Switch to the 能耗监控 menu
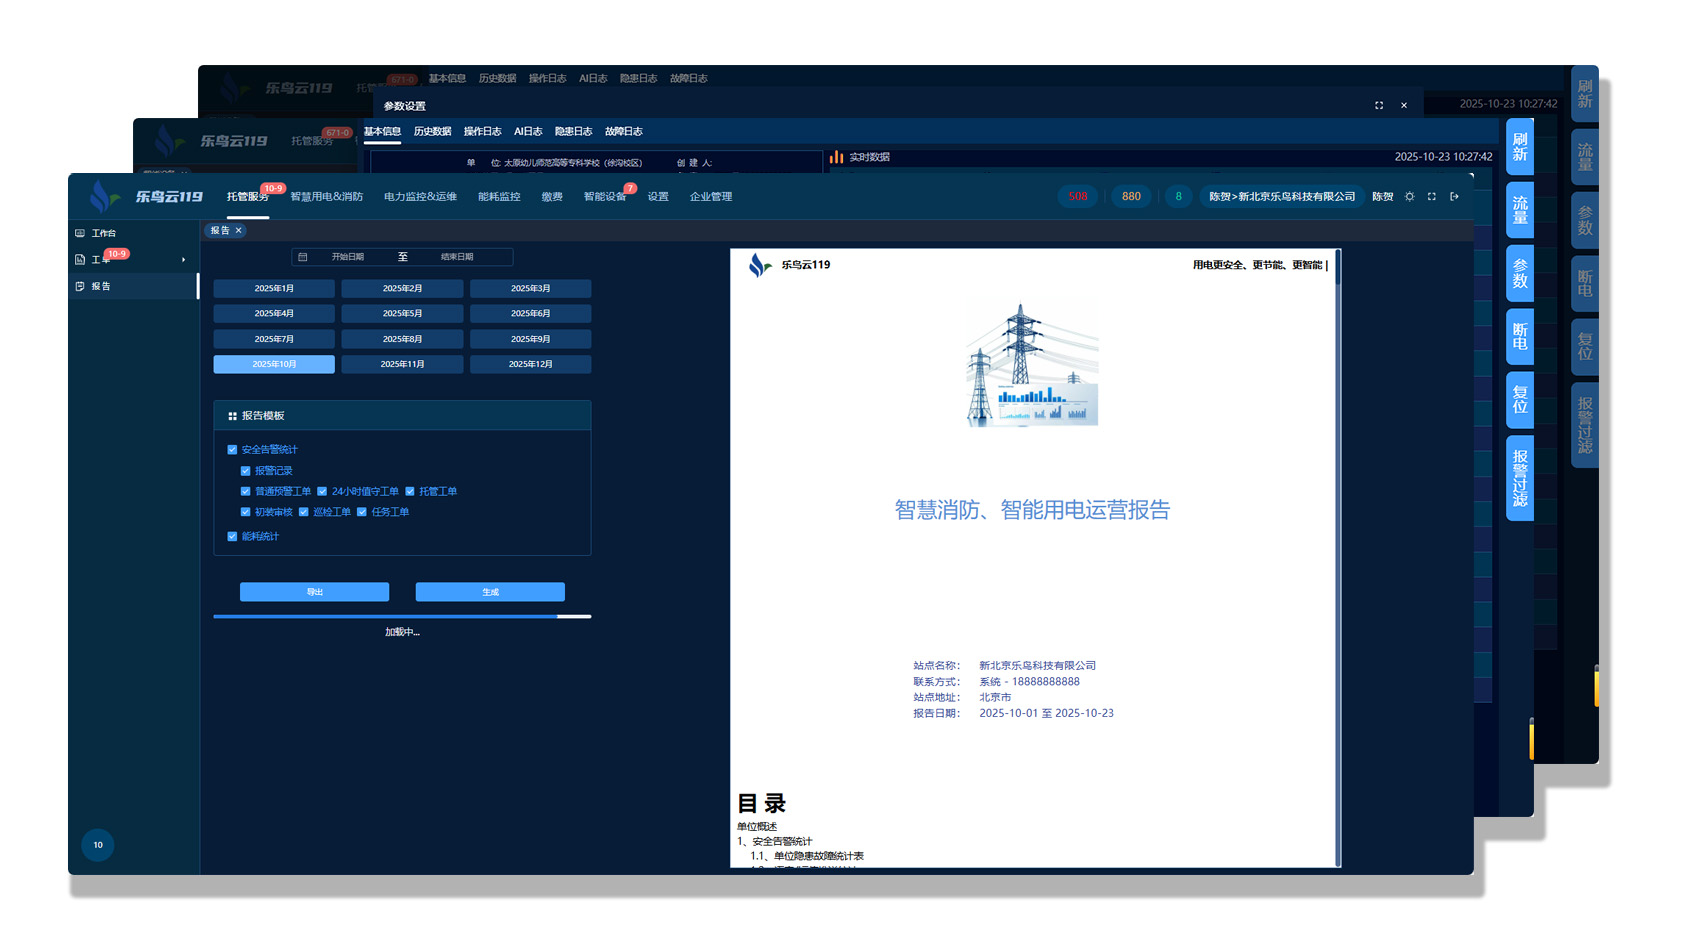This screenshot has width=1685, height=945. pyautogui.click(x=499, y=197)
